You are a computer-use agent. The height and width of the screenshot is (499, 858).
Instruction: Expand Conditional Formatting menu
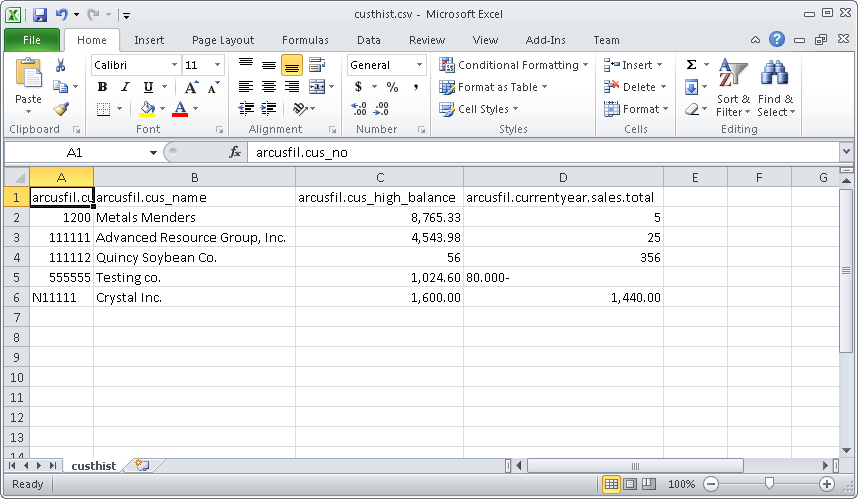pos(513,65)
